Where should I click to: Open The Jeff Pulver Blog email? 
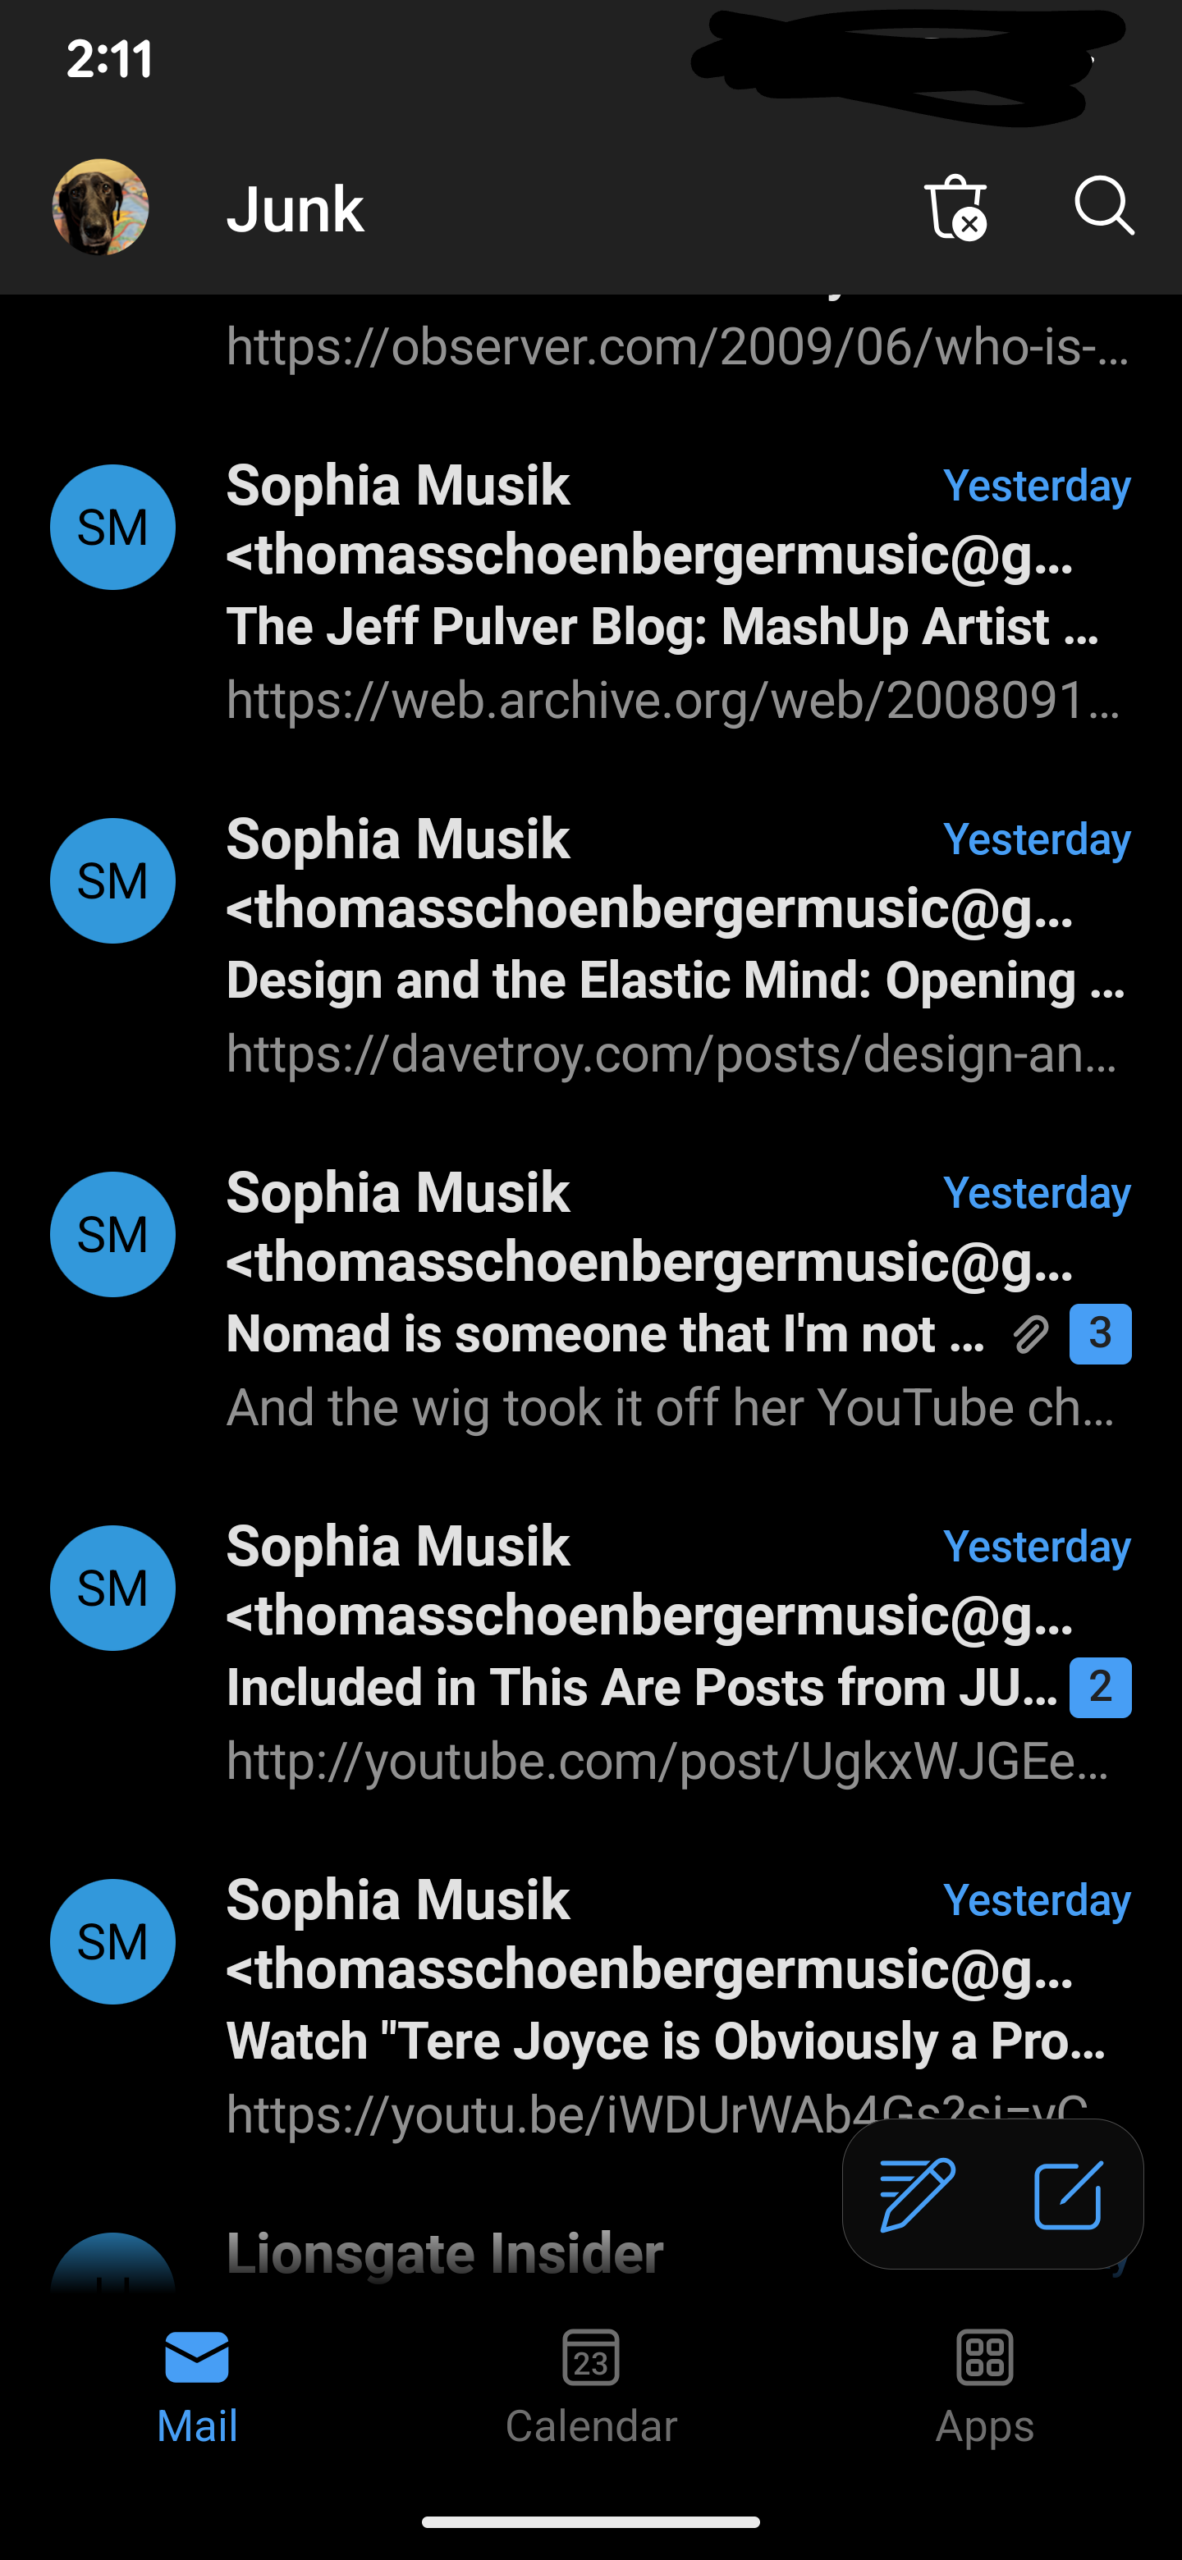pyautogui.click(x=660, y=628)
